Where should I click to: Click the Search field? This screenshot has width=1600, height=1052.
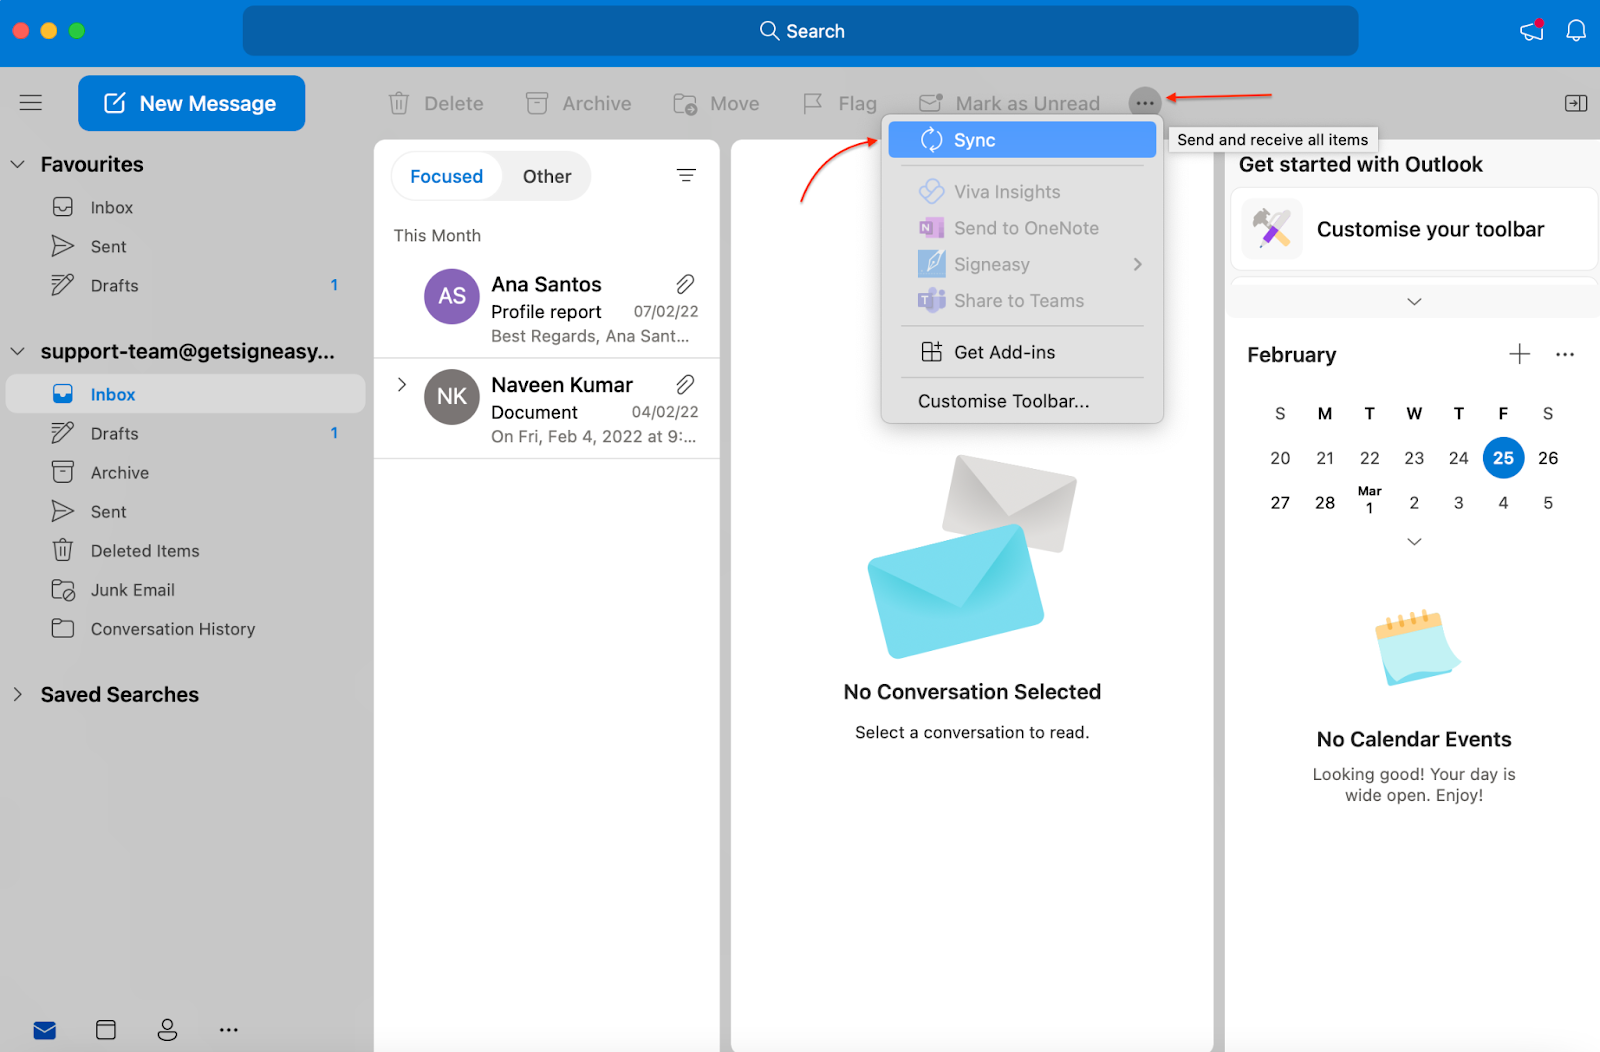pyautogui.click(x=800, y=31)
